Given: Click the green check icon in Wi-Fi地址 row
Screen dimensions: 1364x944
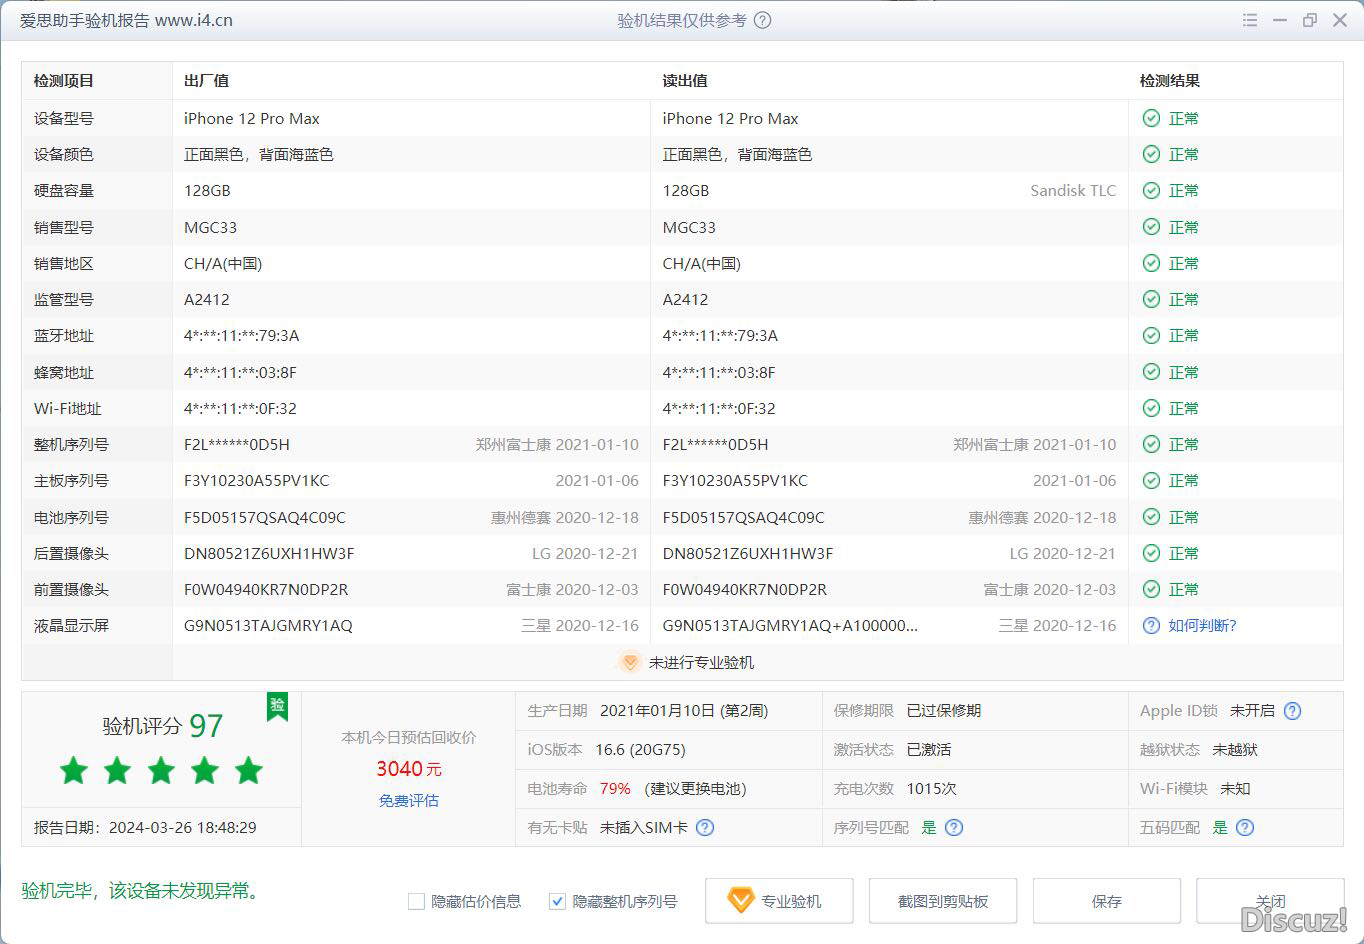Looking at the screenshot, I should click(1151, 408).
